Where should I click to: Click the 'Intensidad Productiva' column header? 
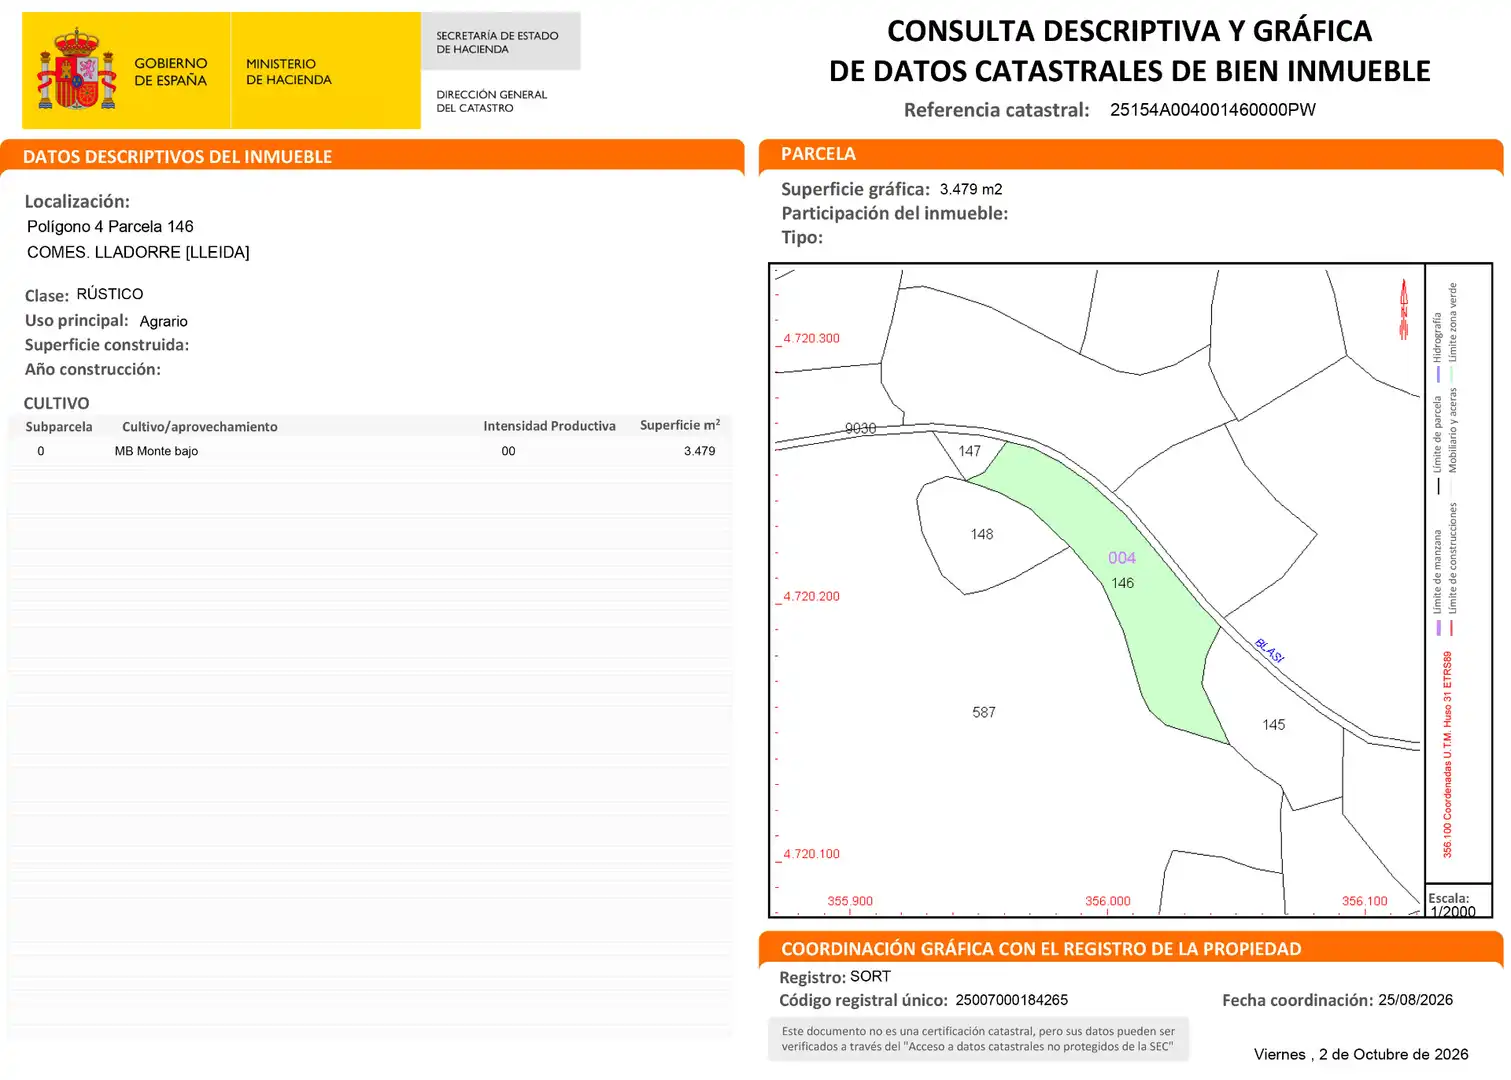(550, 426)
